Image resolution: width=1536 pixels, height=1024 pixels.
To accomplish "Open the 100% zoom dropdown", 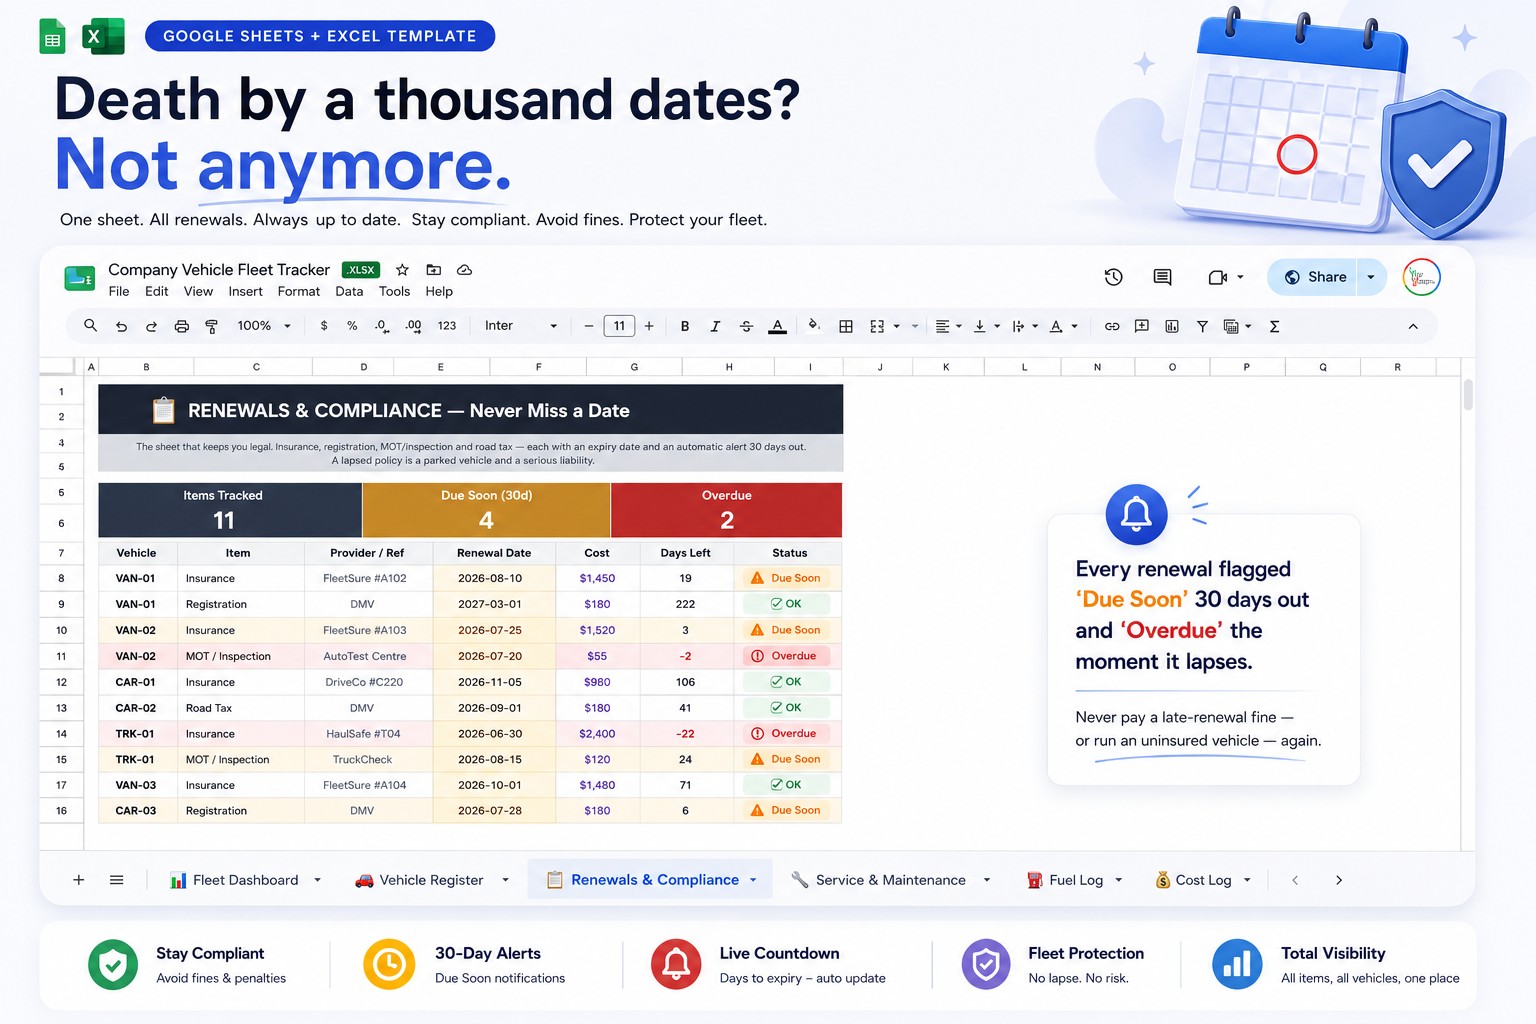I will (264, 326).
